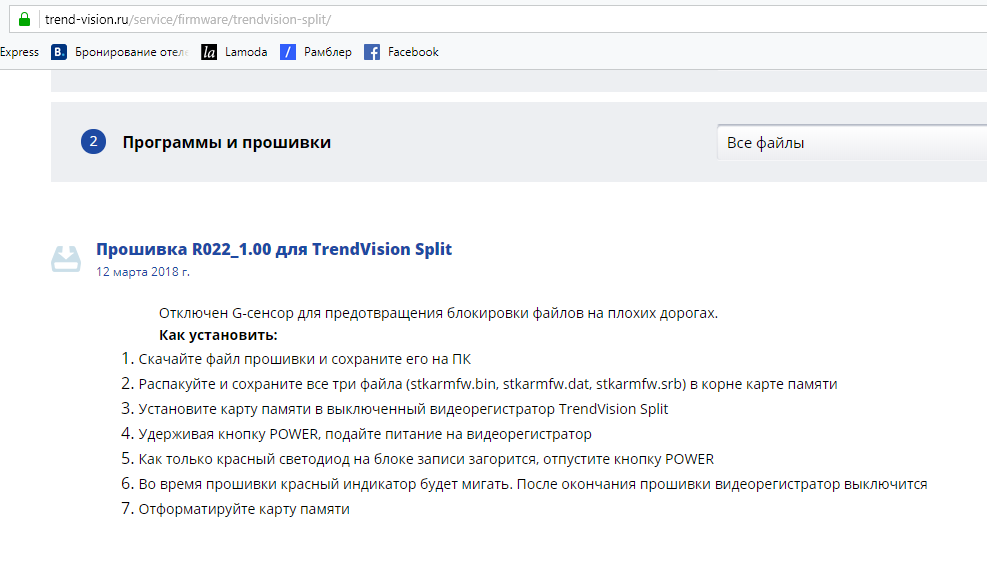Click the 'Программы и прошивки' section heading
987x561 pixels.
[x=227, y=142]
